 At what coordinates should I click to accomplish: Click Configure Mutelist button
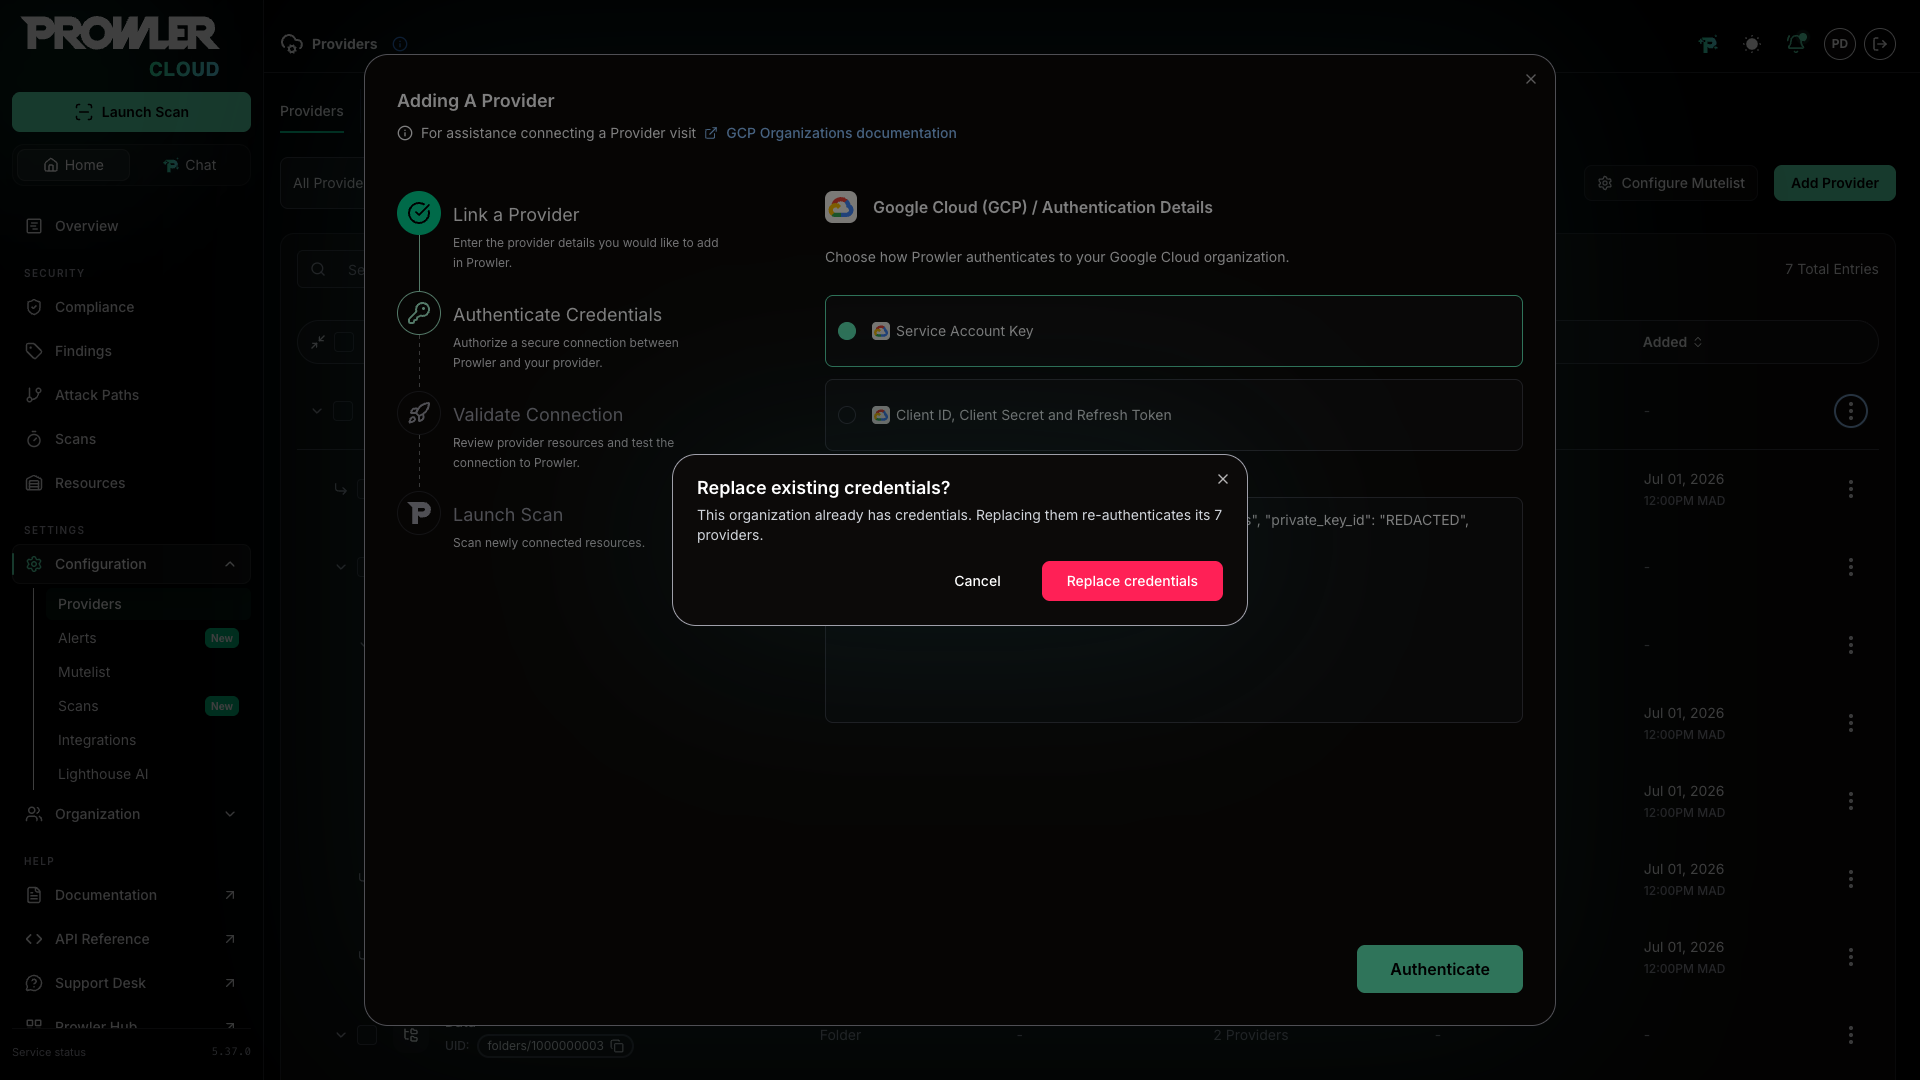click(1671, 183)
